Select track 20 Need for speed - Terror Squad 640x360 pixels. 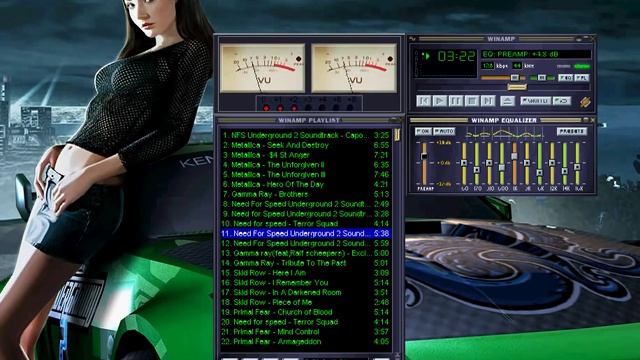(x=305, y=322)
